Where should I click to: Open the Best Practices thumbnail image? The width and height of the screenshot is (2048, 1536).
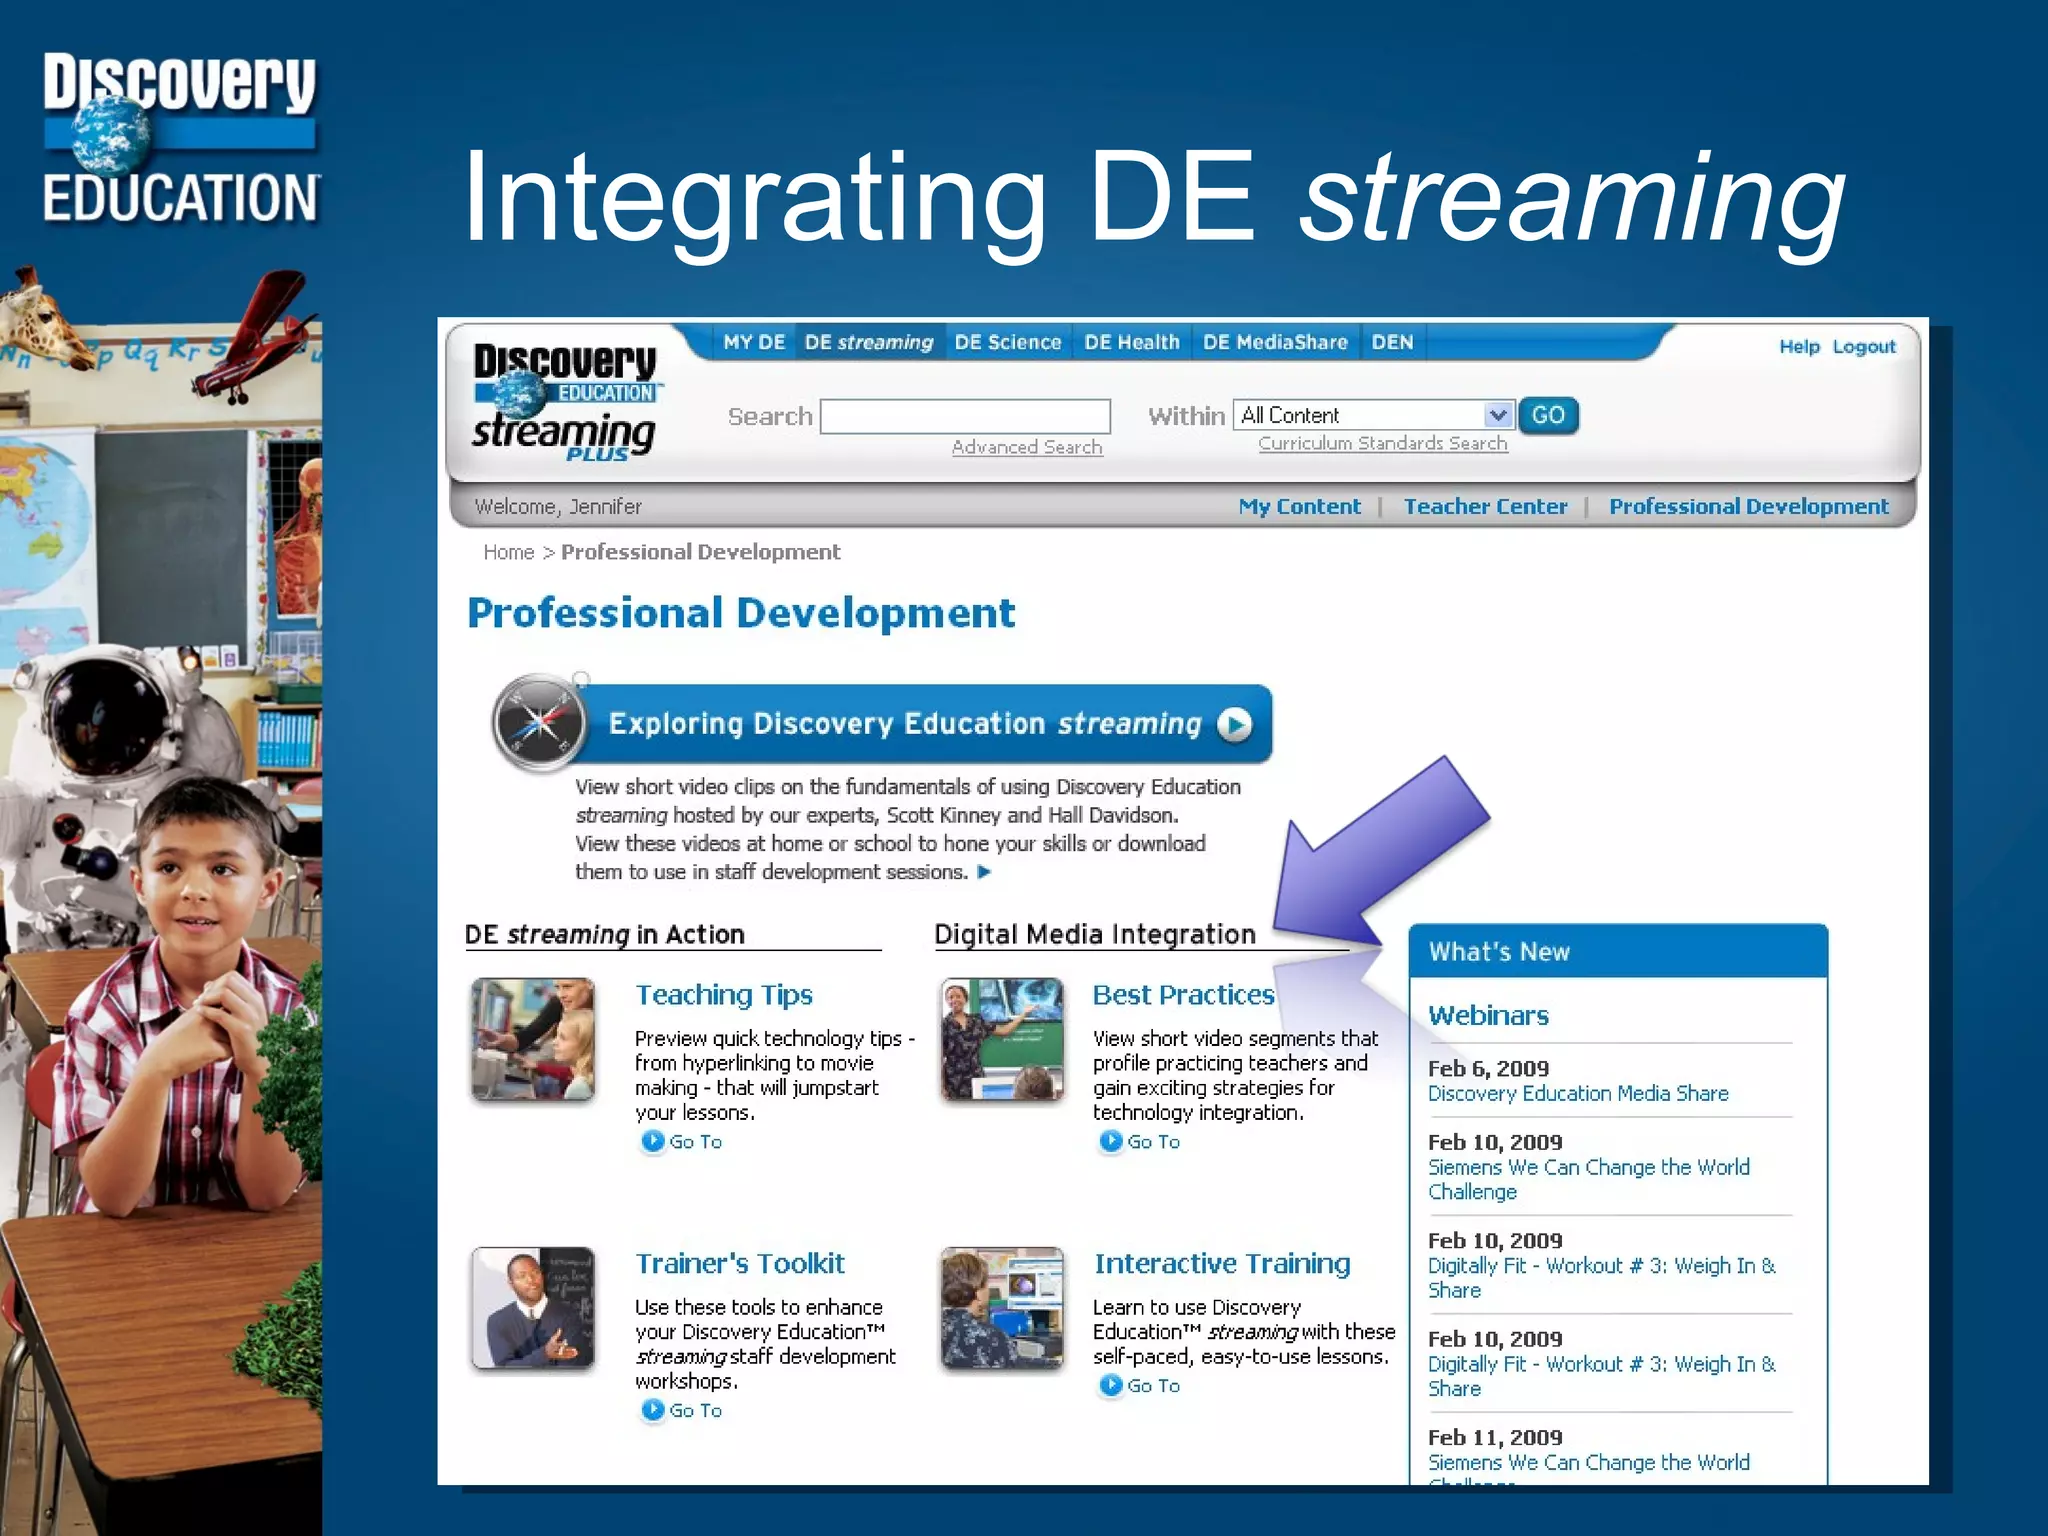tap(1002, 1039)
